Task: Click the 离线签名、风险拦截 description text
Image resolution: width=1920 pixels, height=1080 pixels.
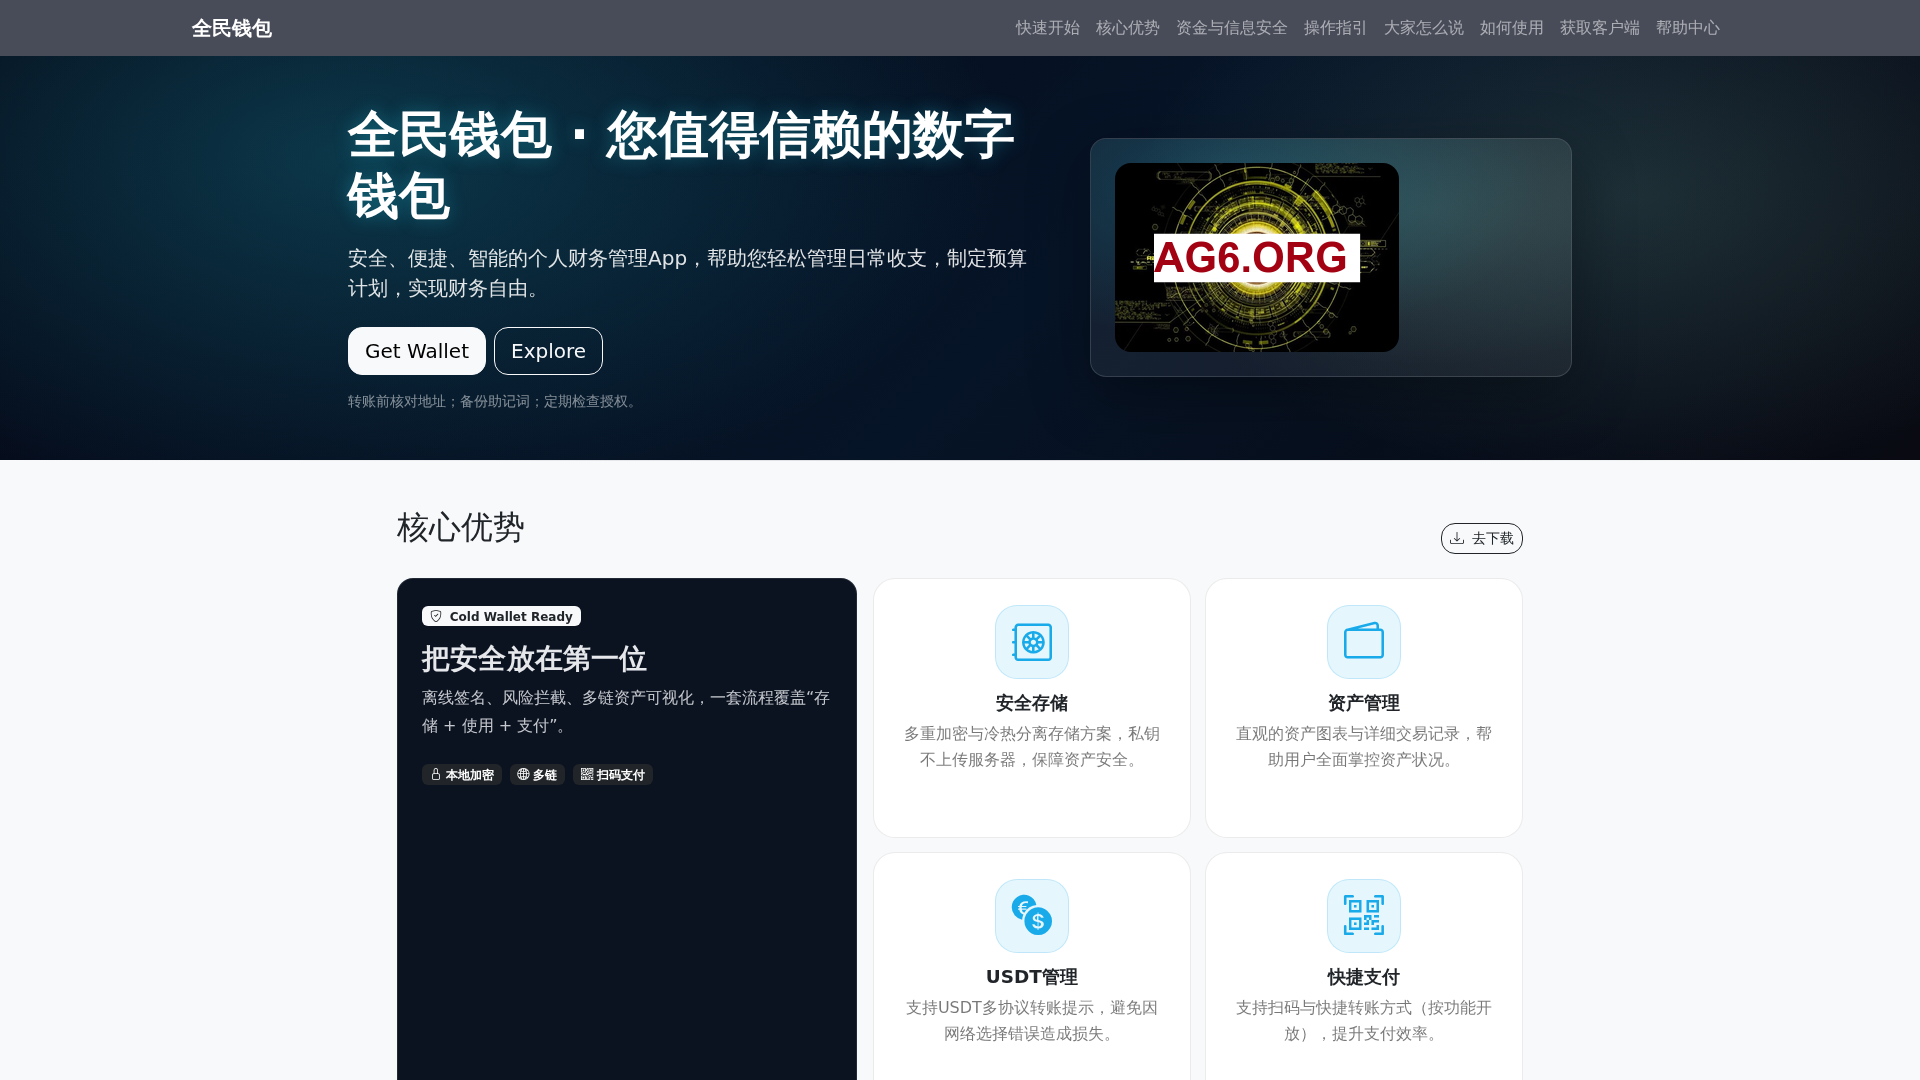Action: tap(626, 711)
